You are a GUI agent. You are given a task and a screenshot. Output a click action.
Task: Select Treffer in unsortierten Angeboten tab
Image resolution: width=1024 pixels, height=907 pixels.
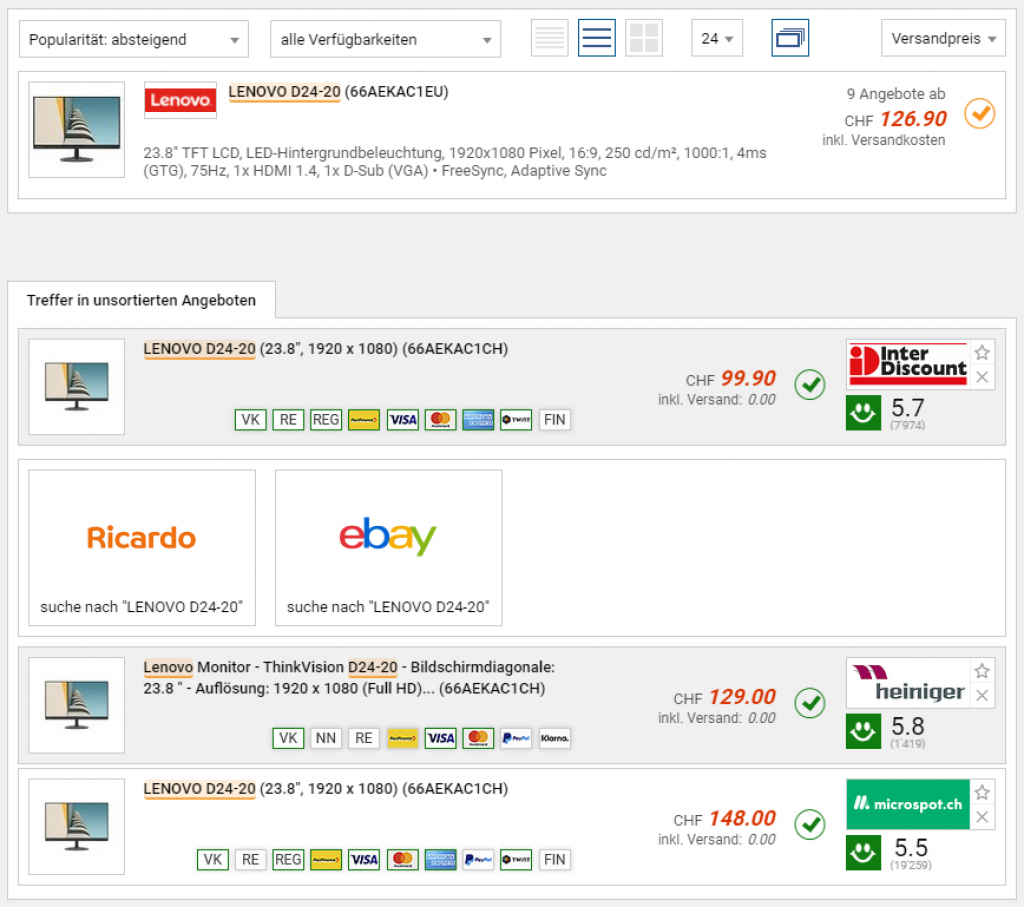coord(141,300)
